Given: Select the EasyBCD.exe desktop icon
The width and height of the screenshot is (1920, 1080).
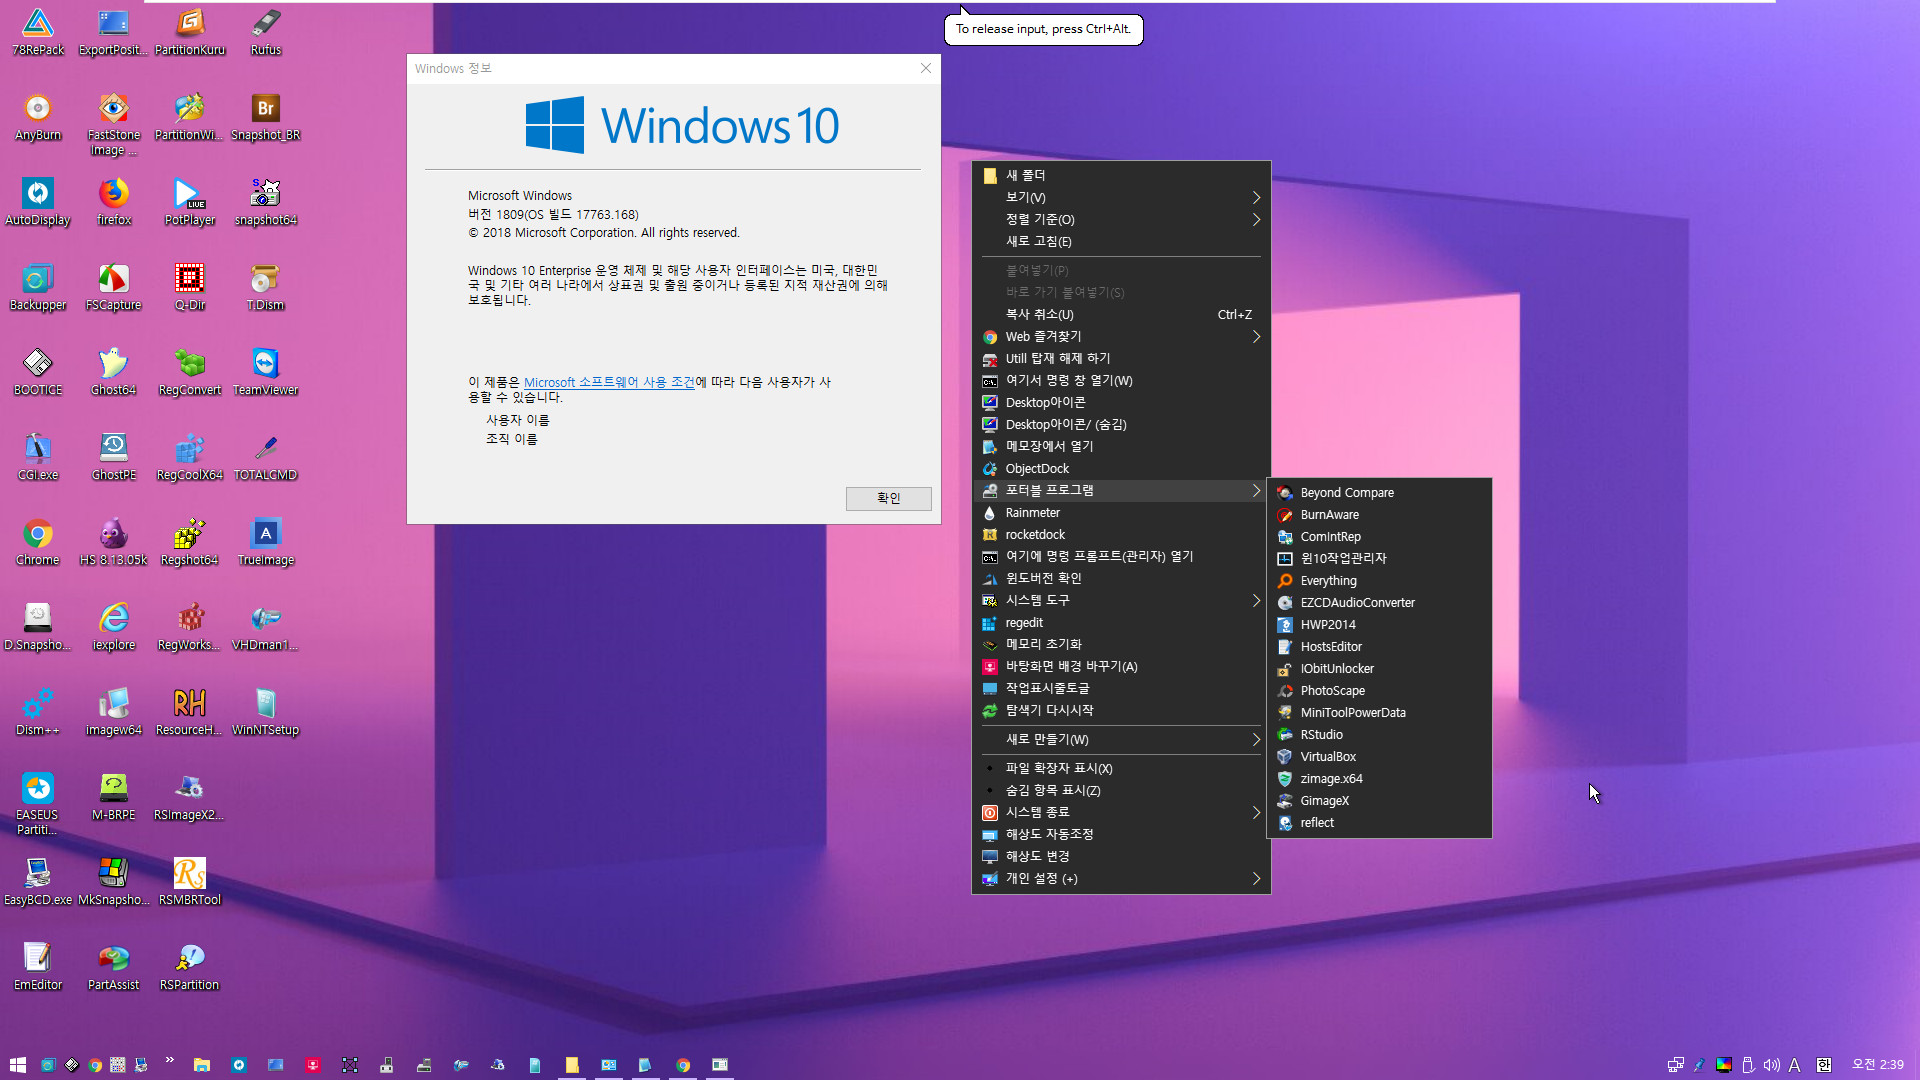Looking at the screenshot, I should pyautogui.click(x=38, y=882).
